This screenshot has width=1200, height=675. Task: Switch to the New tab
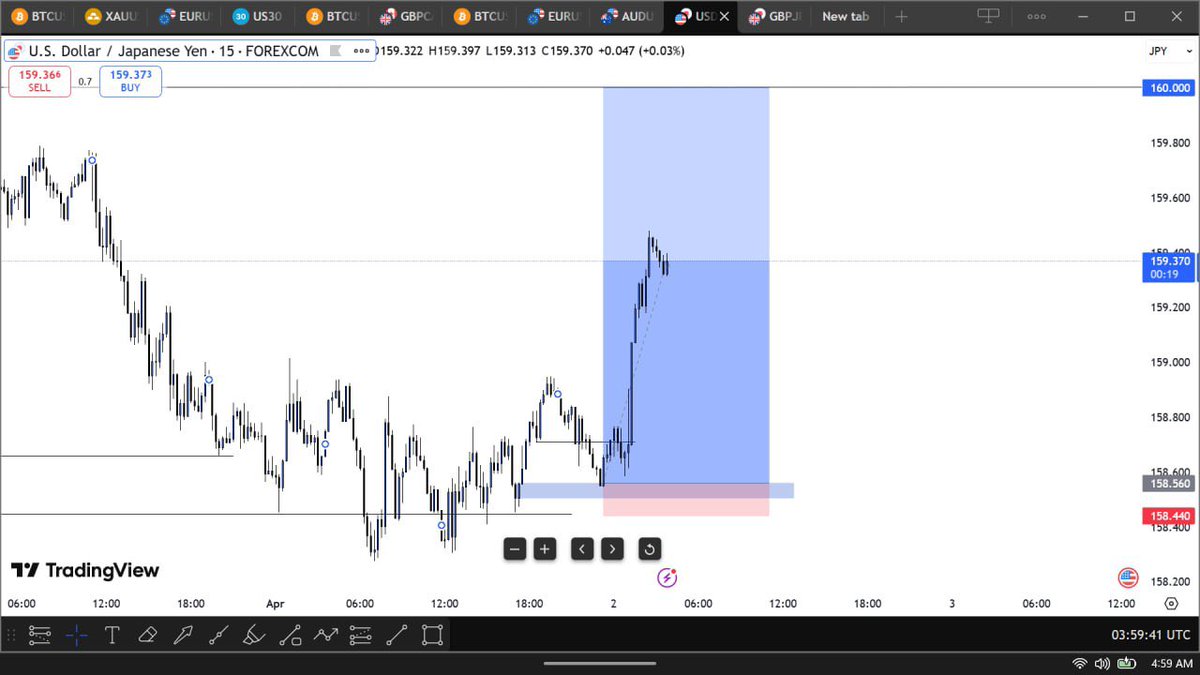pyautogui.click(x=845, y=16)
